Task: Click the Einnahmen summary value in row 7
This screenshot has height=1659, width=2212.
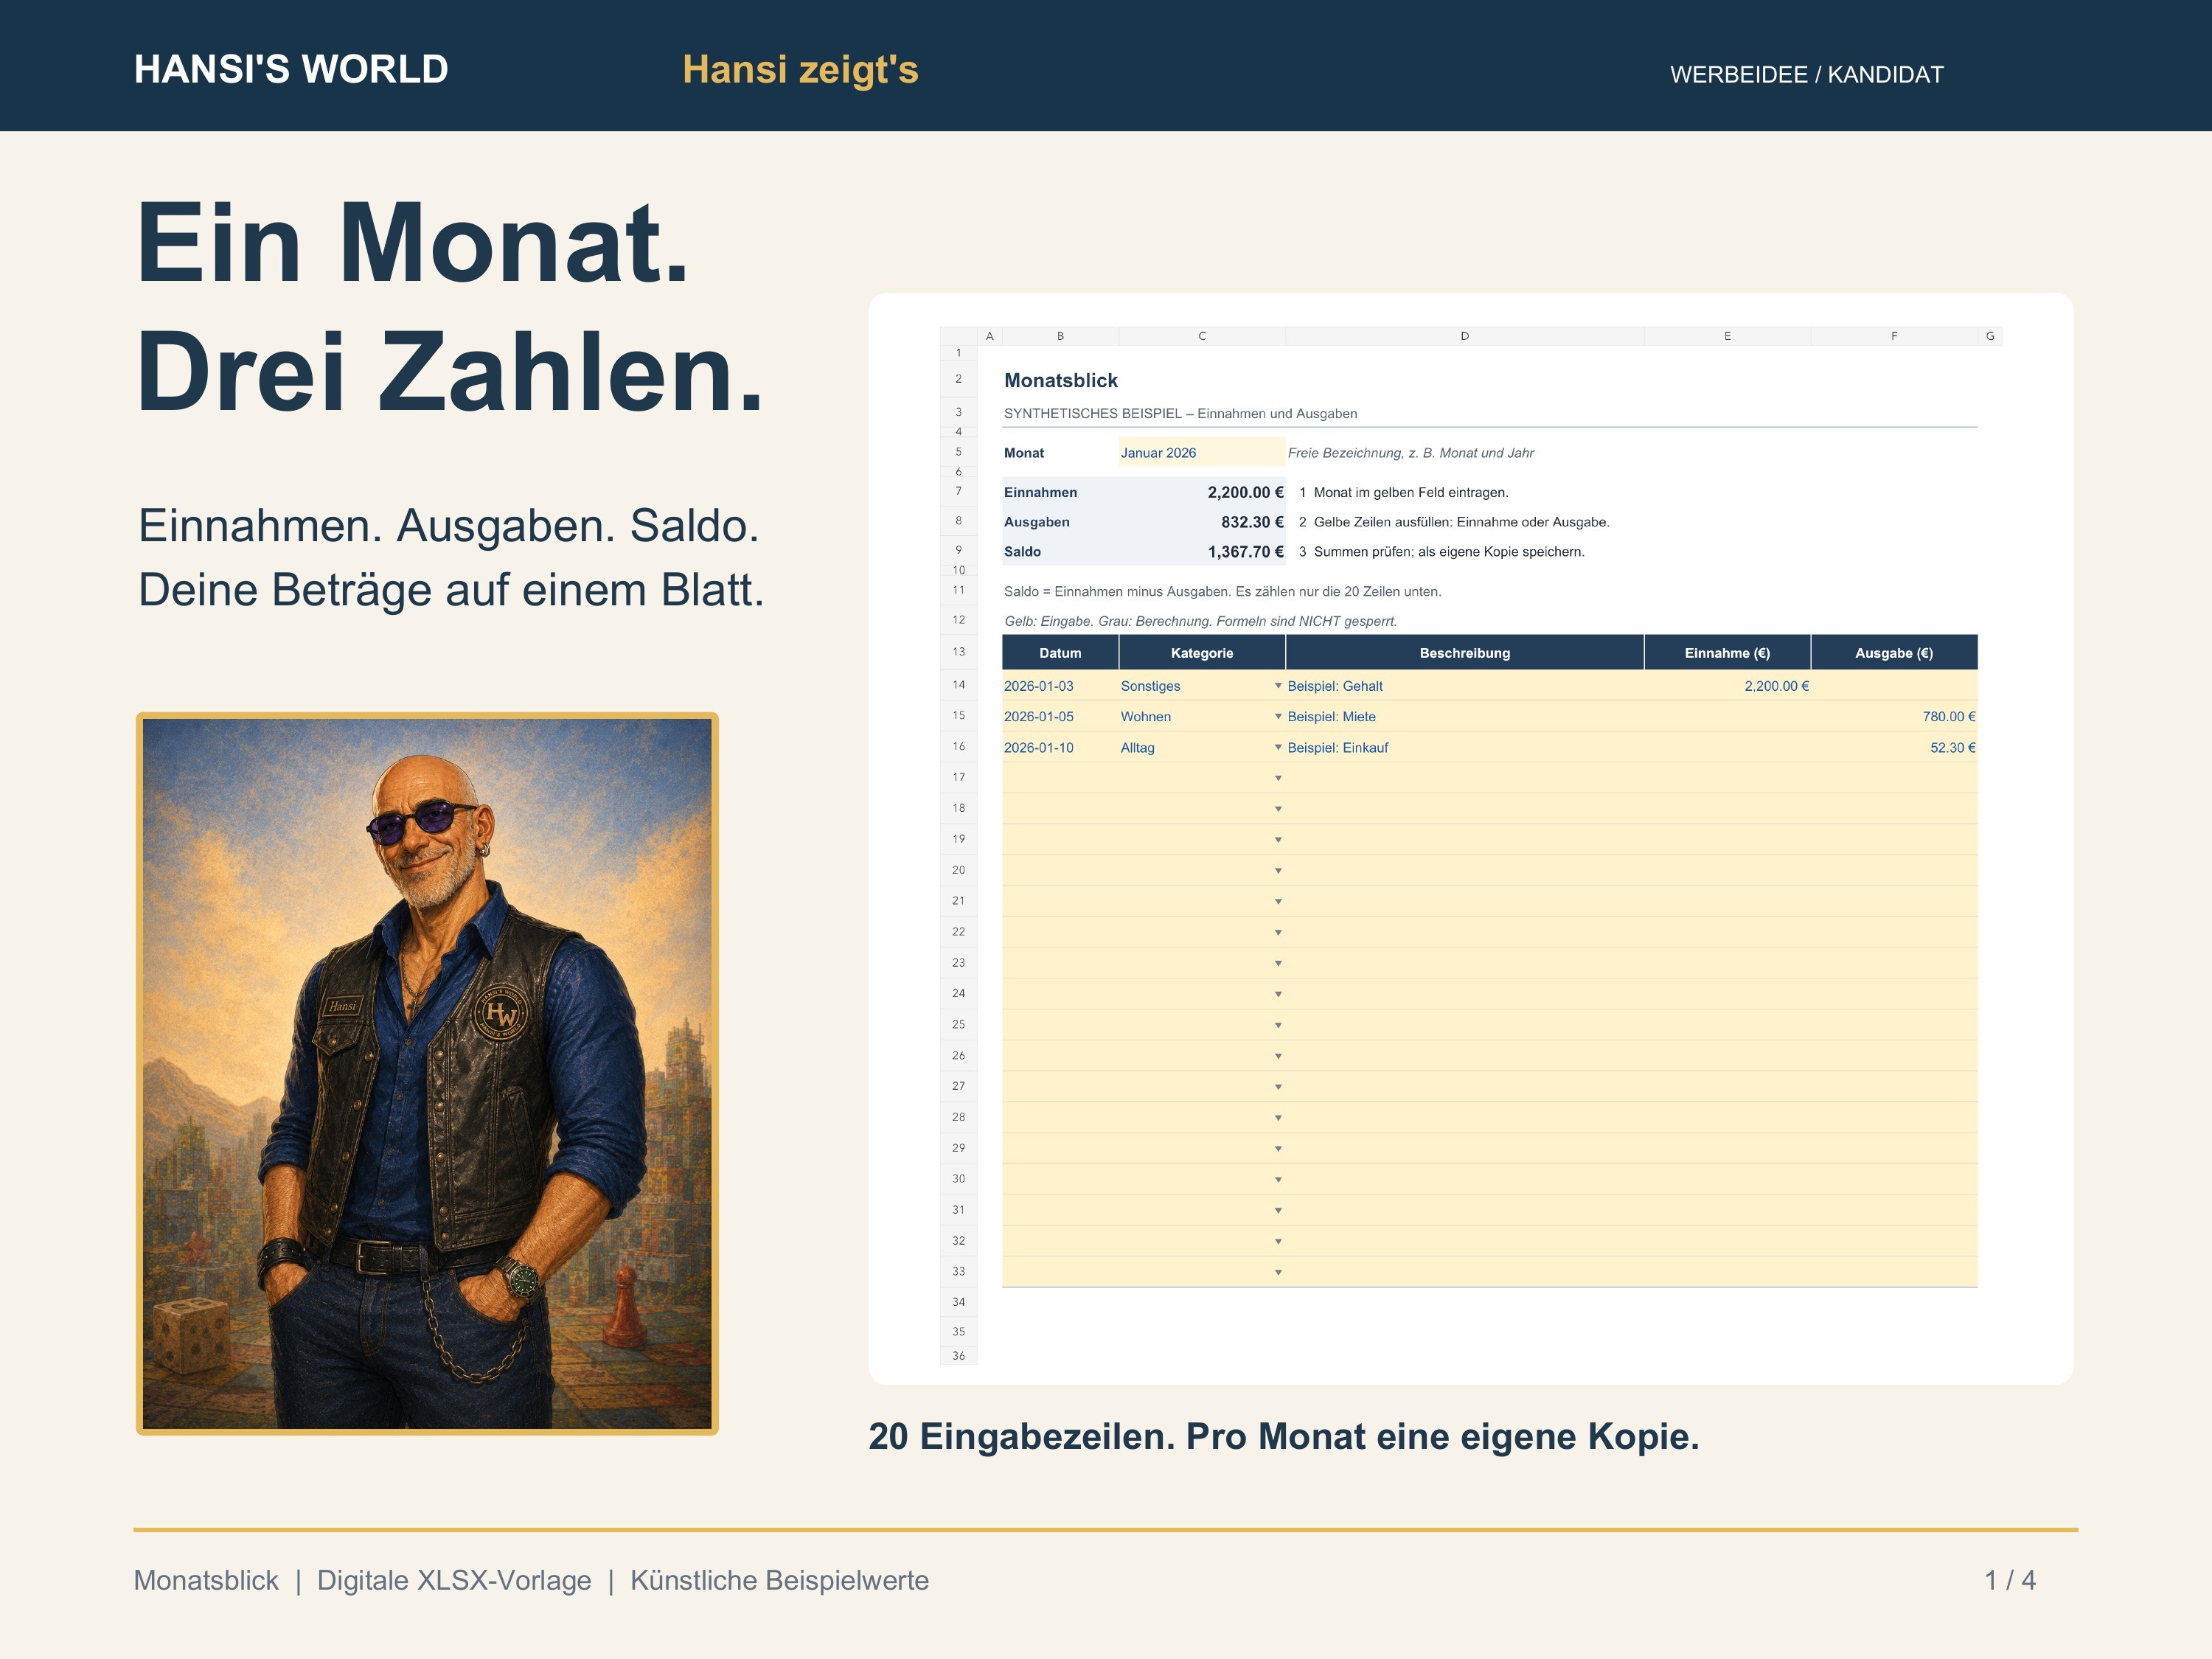Action: [x=1245, y=492]
